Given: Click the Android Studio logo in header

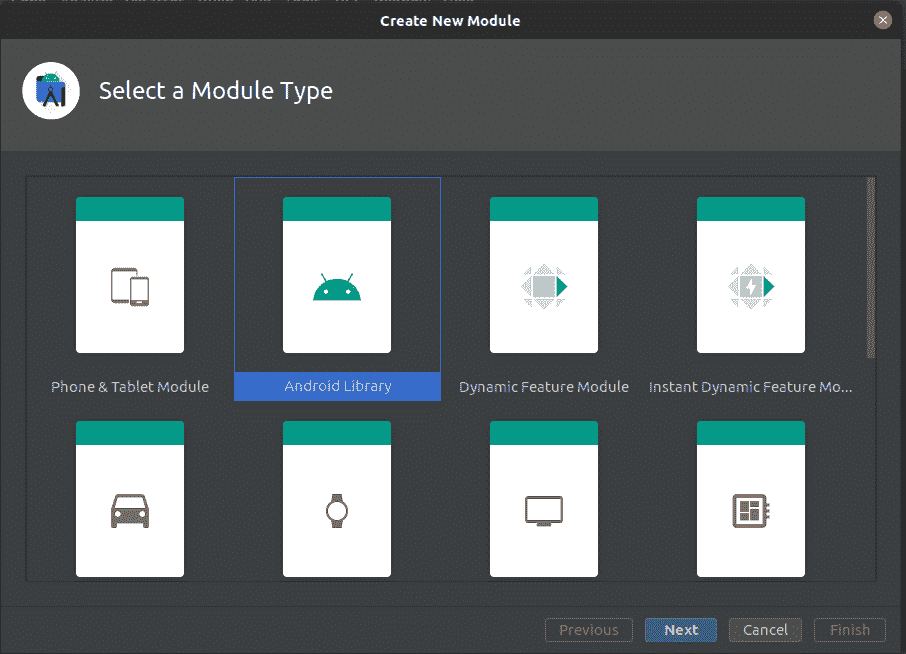Looking at the screenshot, I should [x=51, y=91].
